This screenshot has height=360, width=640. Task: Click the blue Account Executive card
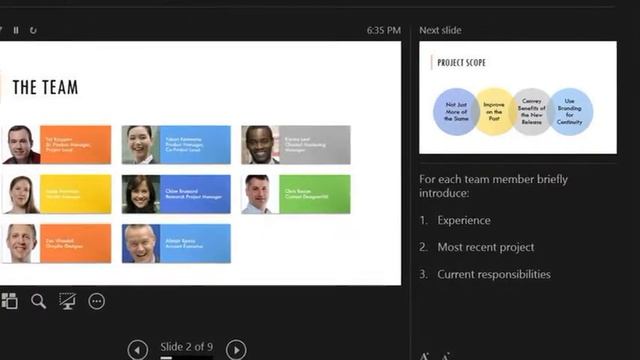click(195, 244)
